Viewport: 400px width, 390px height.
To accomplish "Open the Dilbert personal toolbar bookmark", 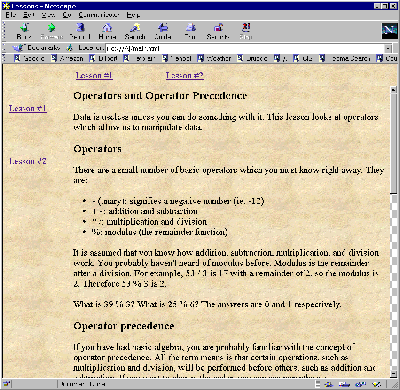I will (x=104, y=58).
